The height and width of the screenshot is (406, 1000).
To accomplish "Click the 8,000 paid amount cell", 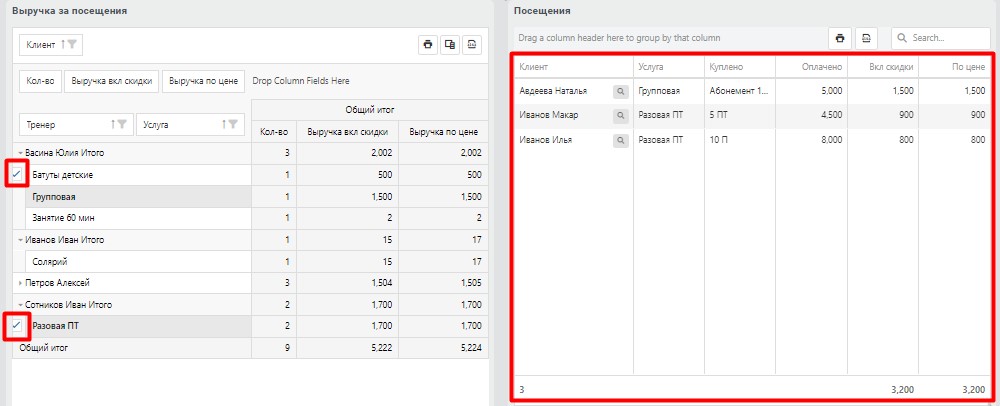I will [812, 140].
